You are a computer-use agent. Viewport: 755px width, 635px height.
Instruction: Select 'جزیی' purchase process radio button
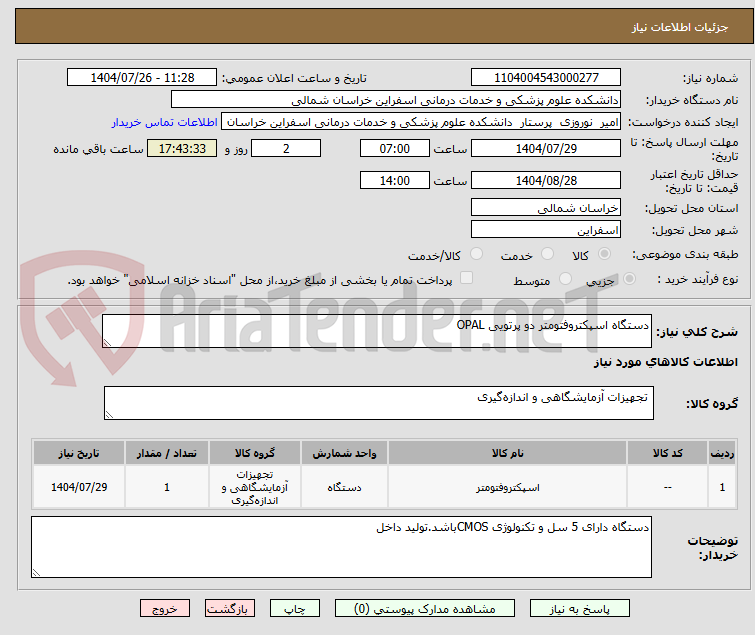[629, 279]
